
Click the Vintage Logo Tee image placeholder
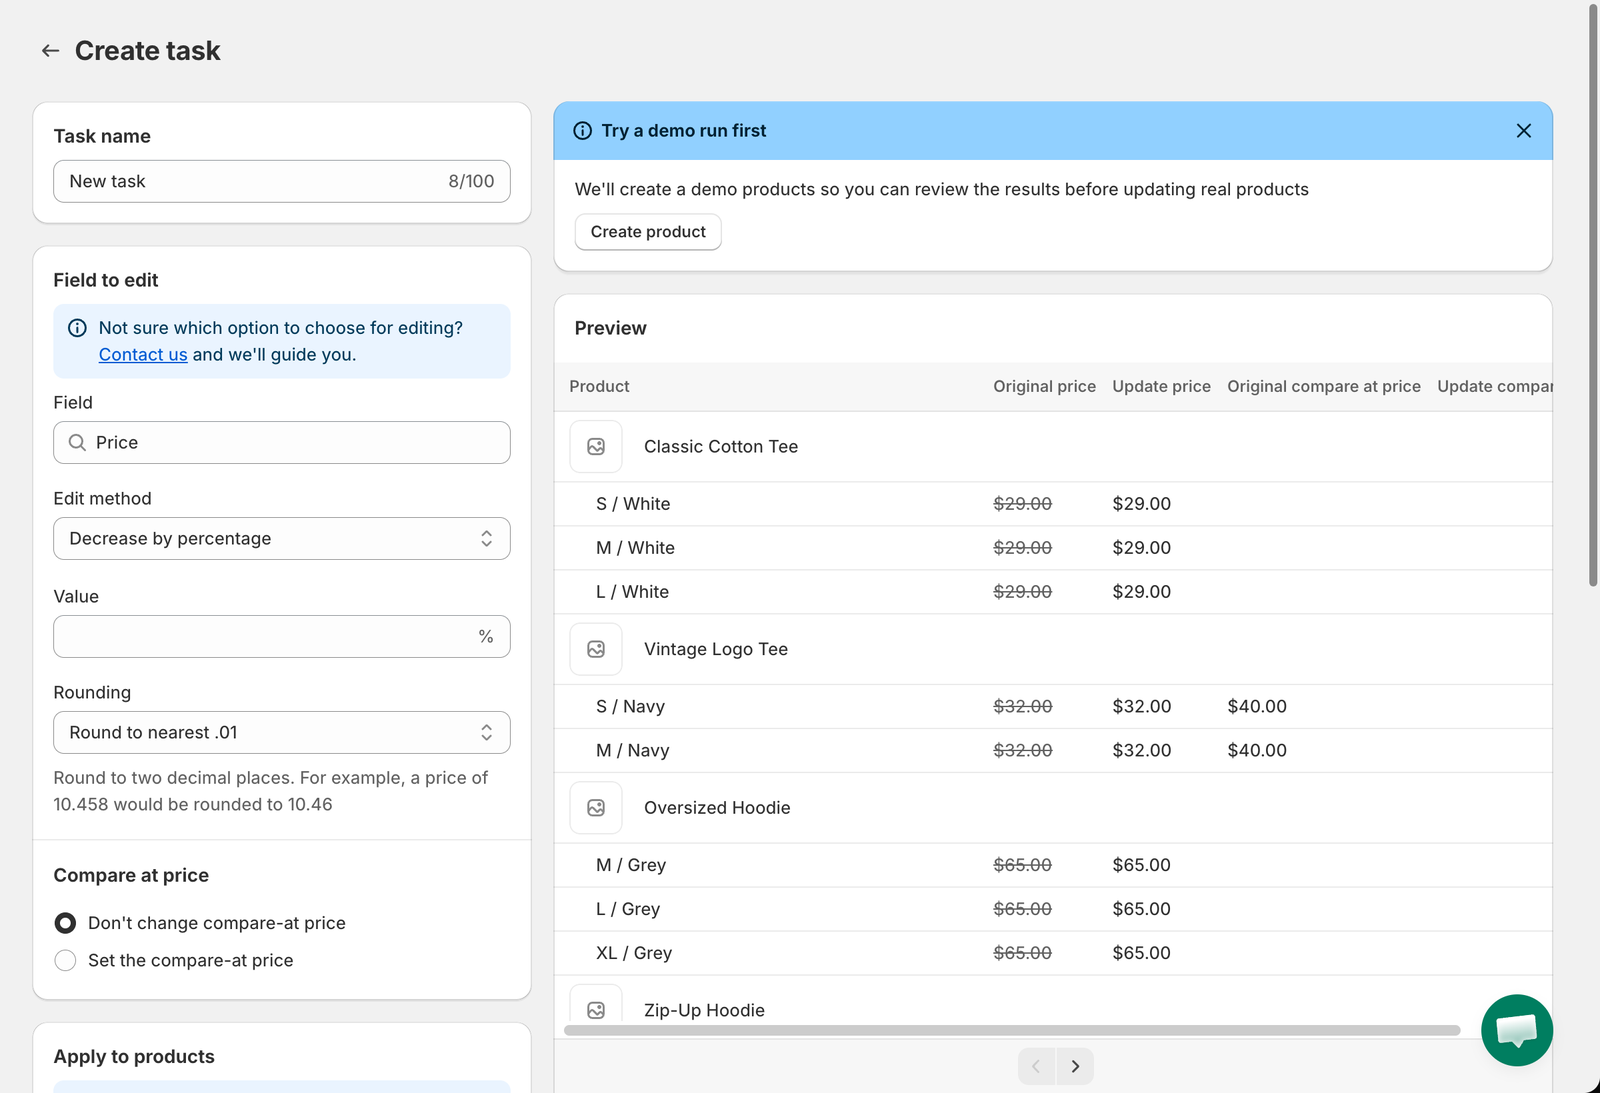[596, 649]
